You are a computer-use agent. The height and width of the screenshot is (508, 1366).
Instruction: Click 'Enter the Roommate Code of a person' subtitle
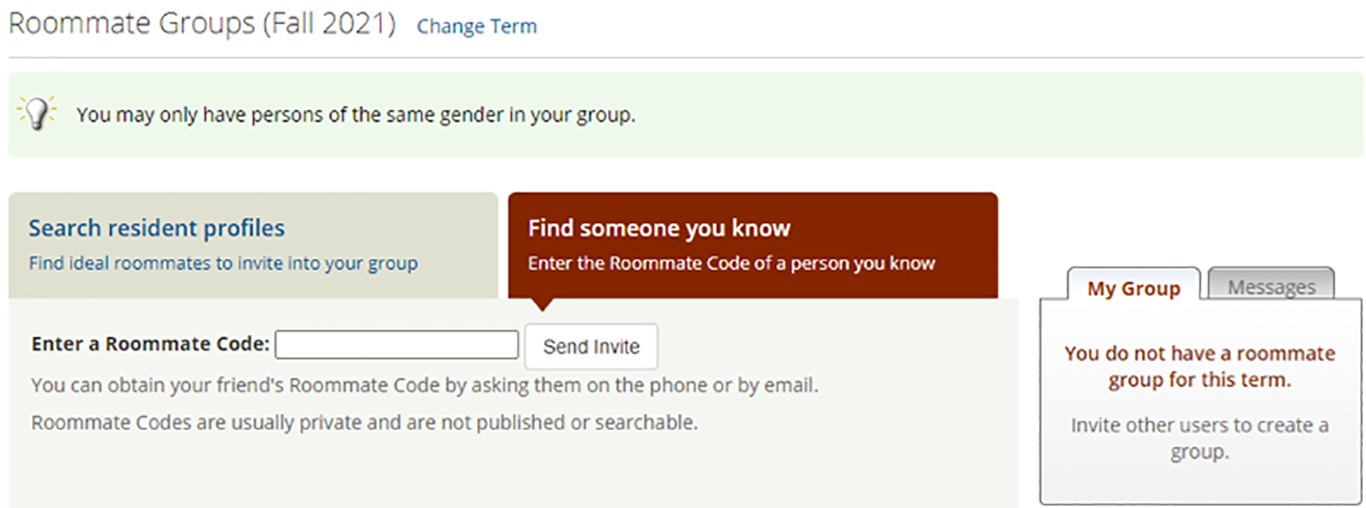click(x=731, y=263)
